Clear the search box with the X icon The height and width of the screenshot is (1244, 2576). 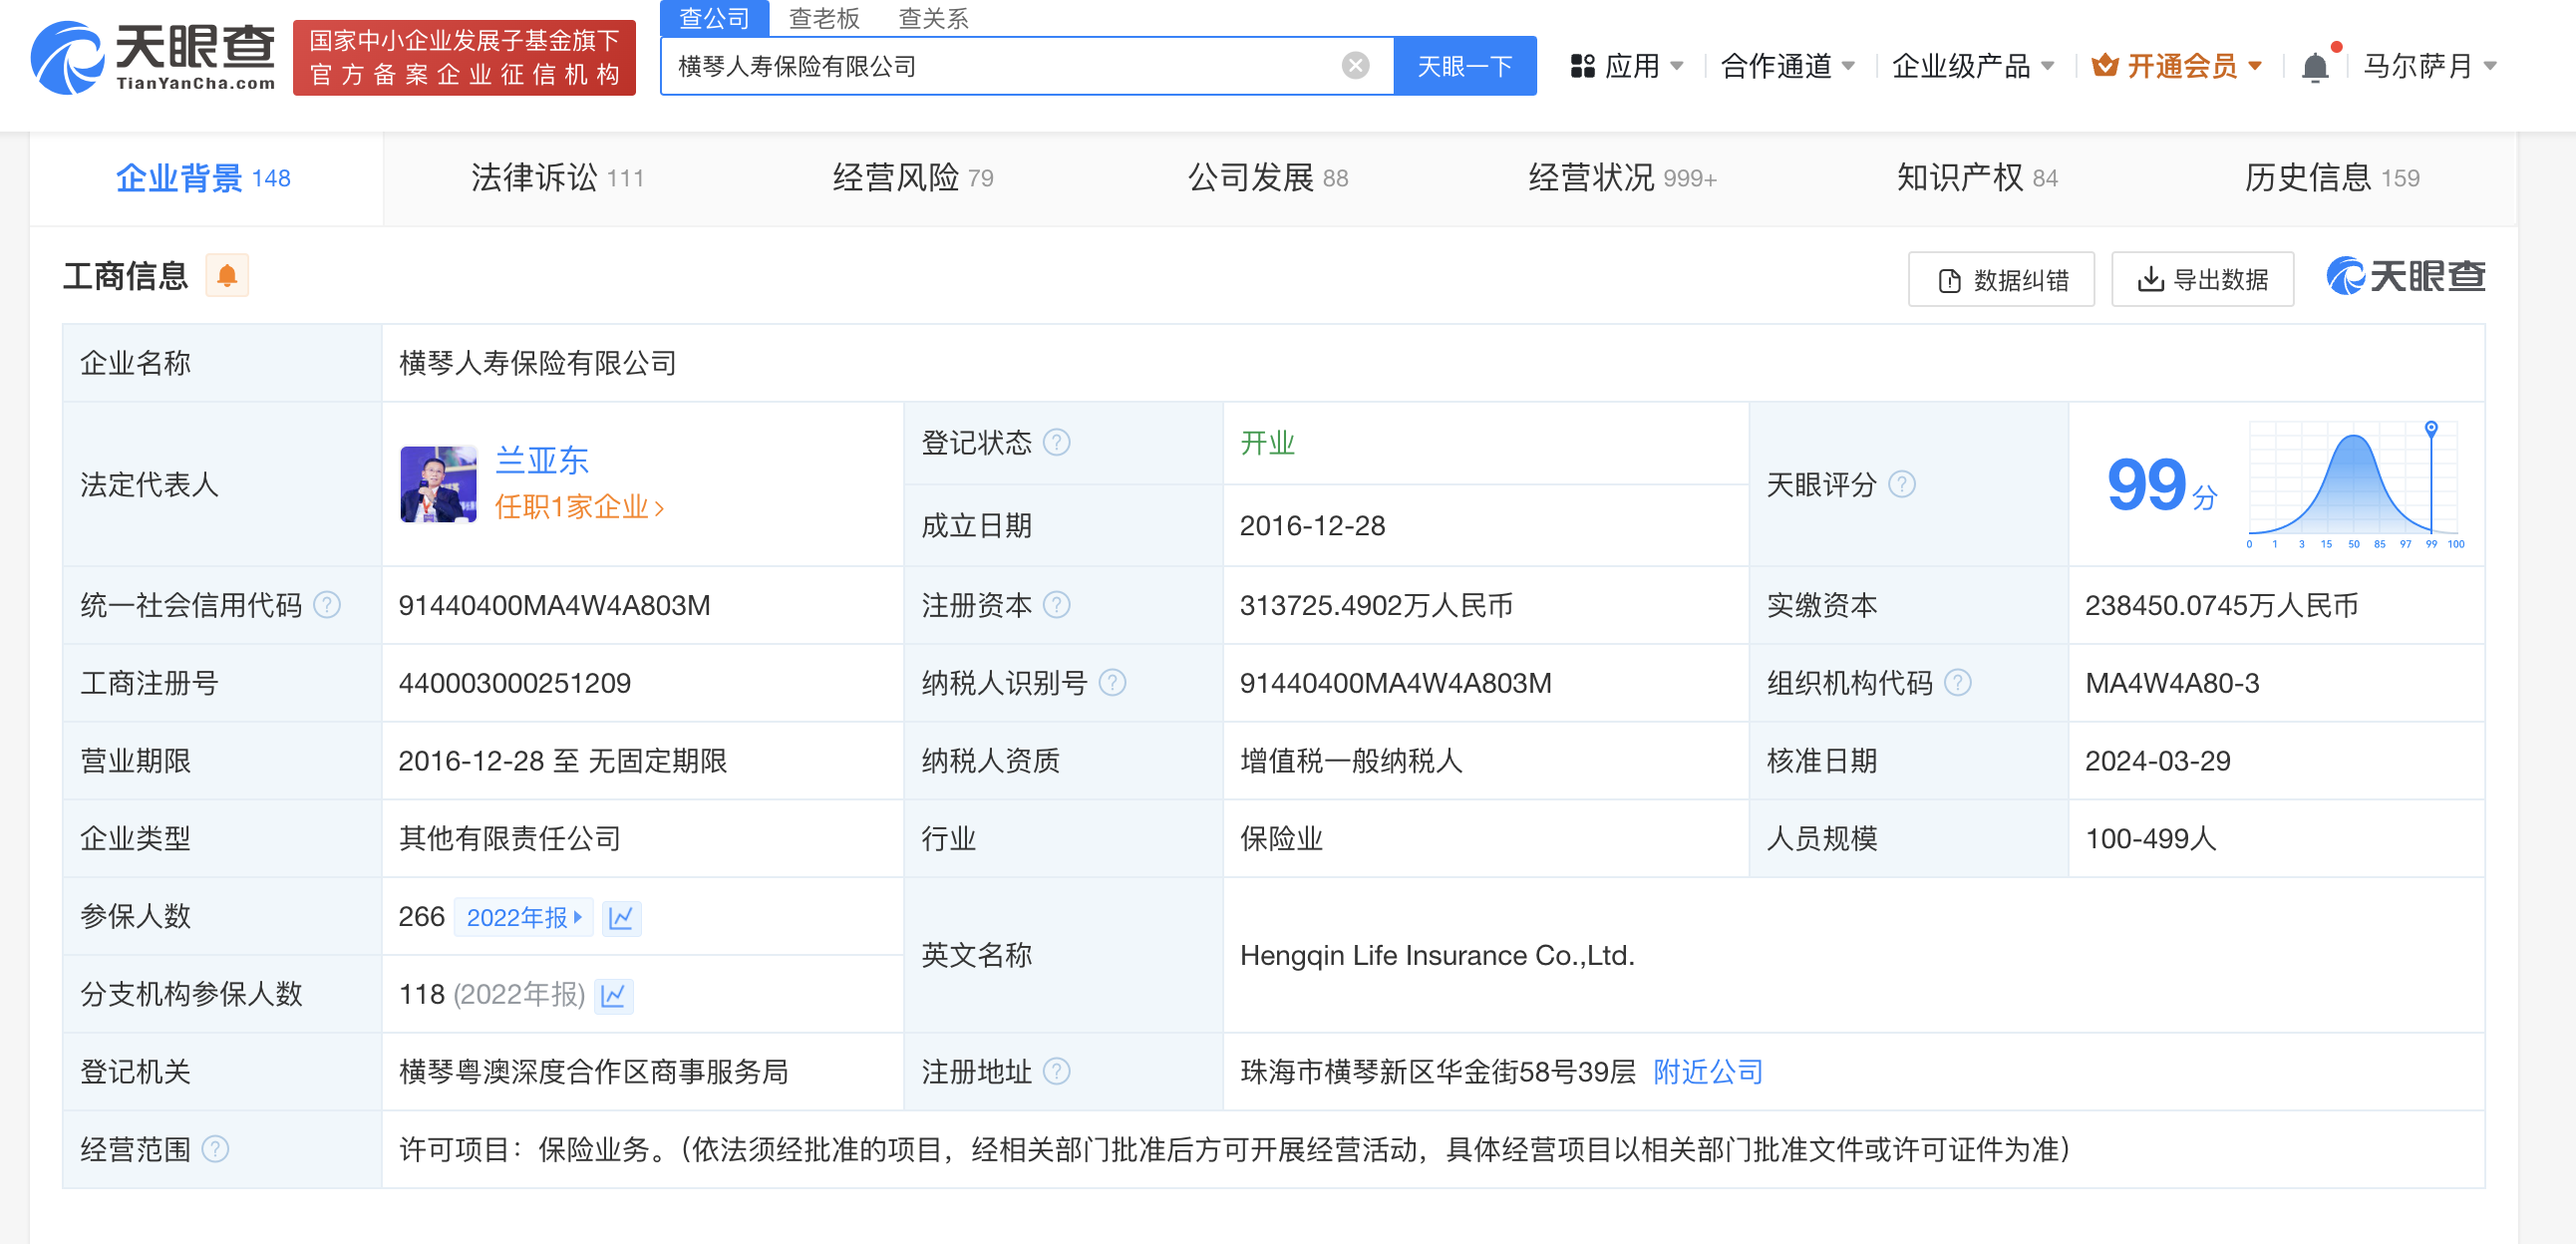[x=1355, y=66]
